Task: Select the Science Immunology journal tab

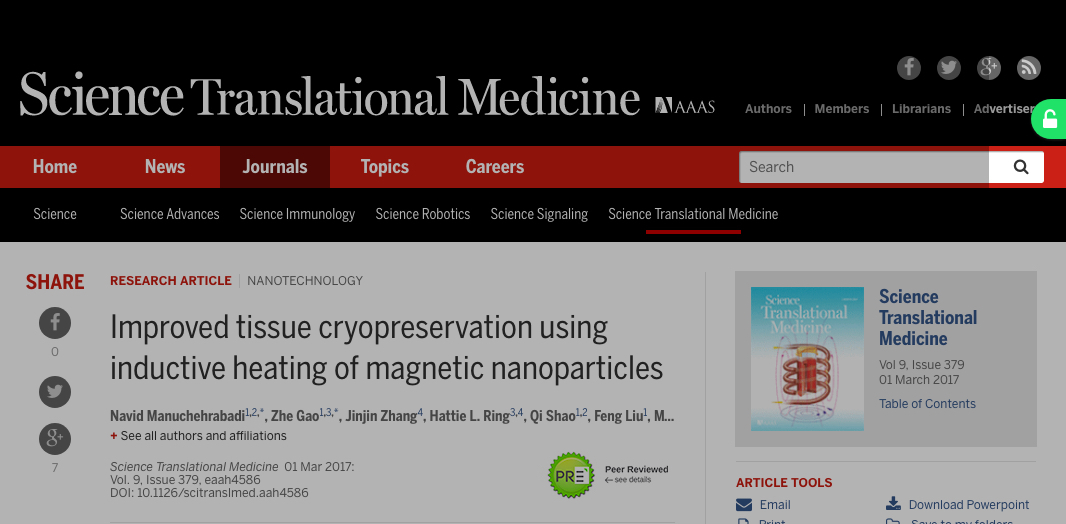Action: (297, 214)
